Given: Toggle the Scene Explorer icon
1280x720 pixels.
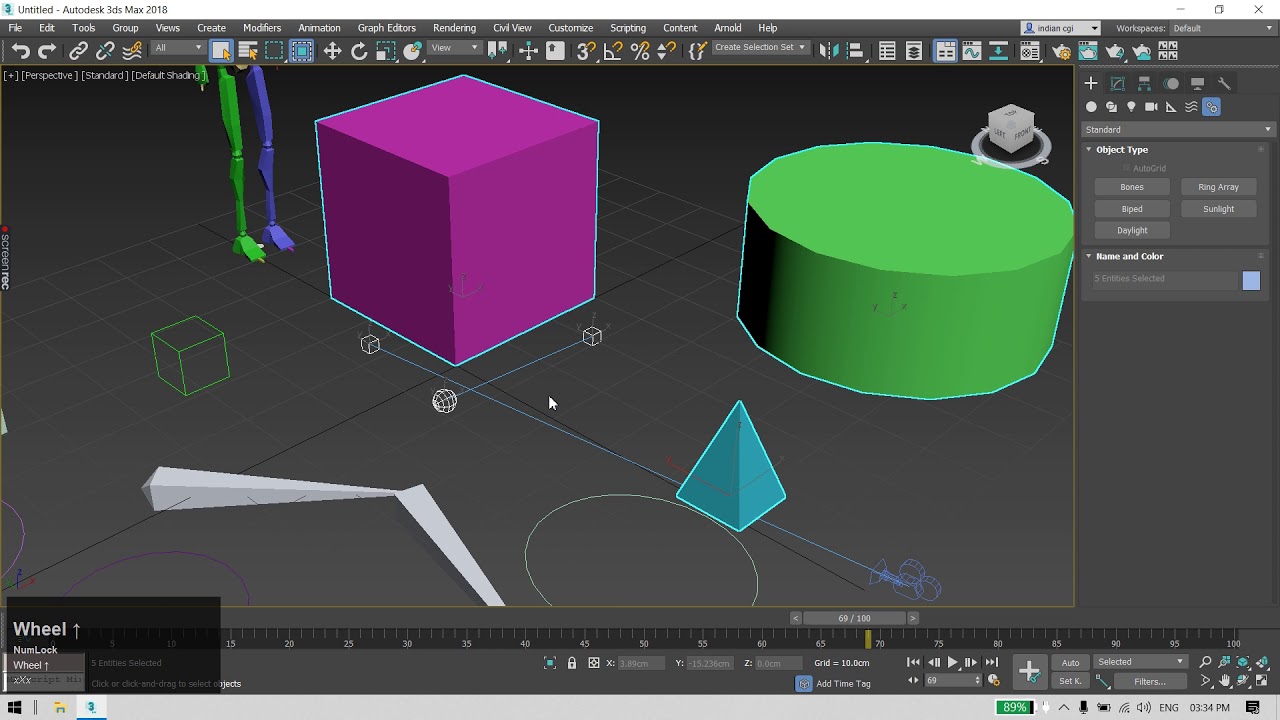Looking at the screenshot, I should tap(886, 51).
